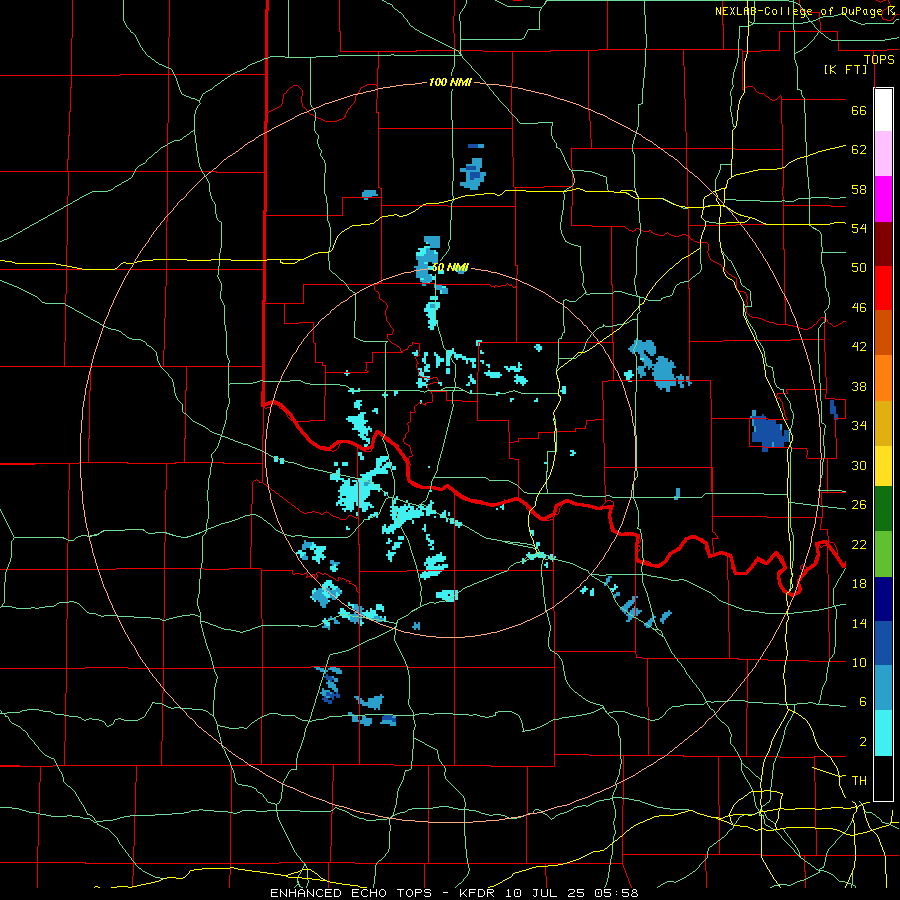Click the 100 NMI range ring label
Screen dimensions: 900x900
pos(450,83)
